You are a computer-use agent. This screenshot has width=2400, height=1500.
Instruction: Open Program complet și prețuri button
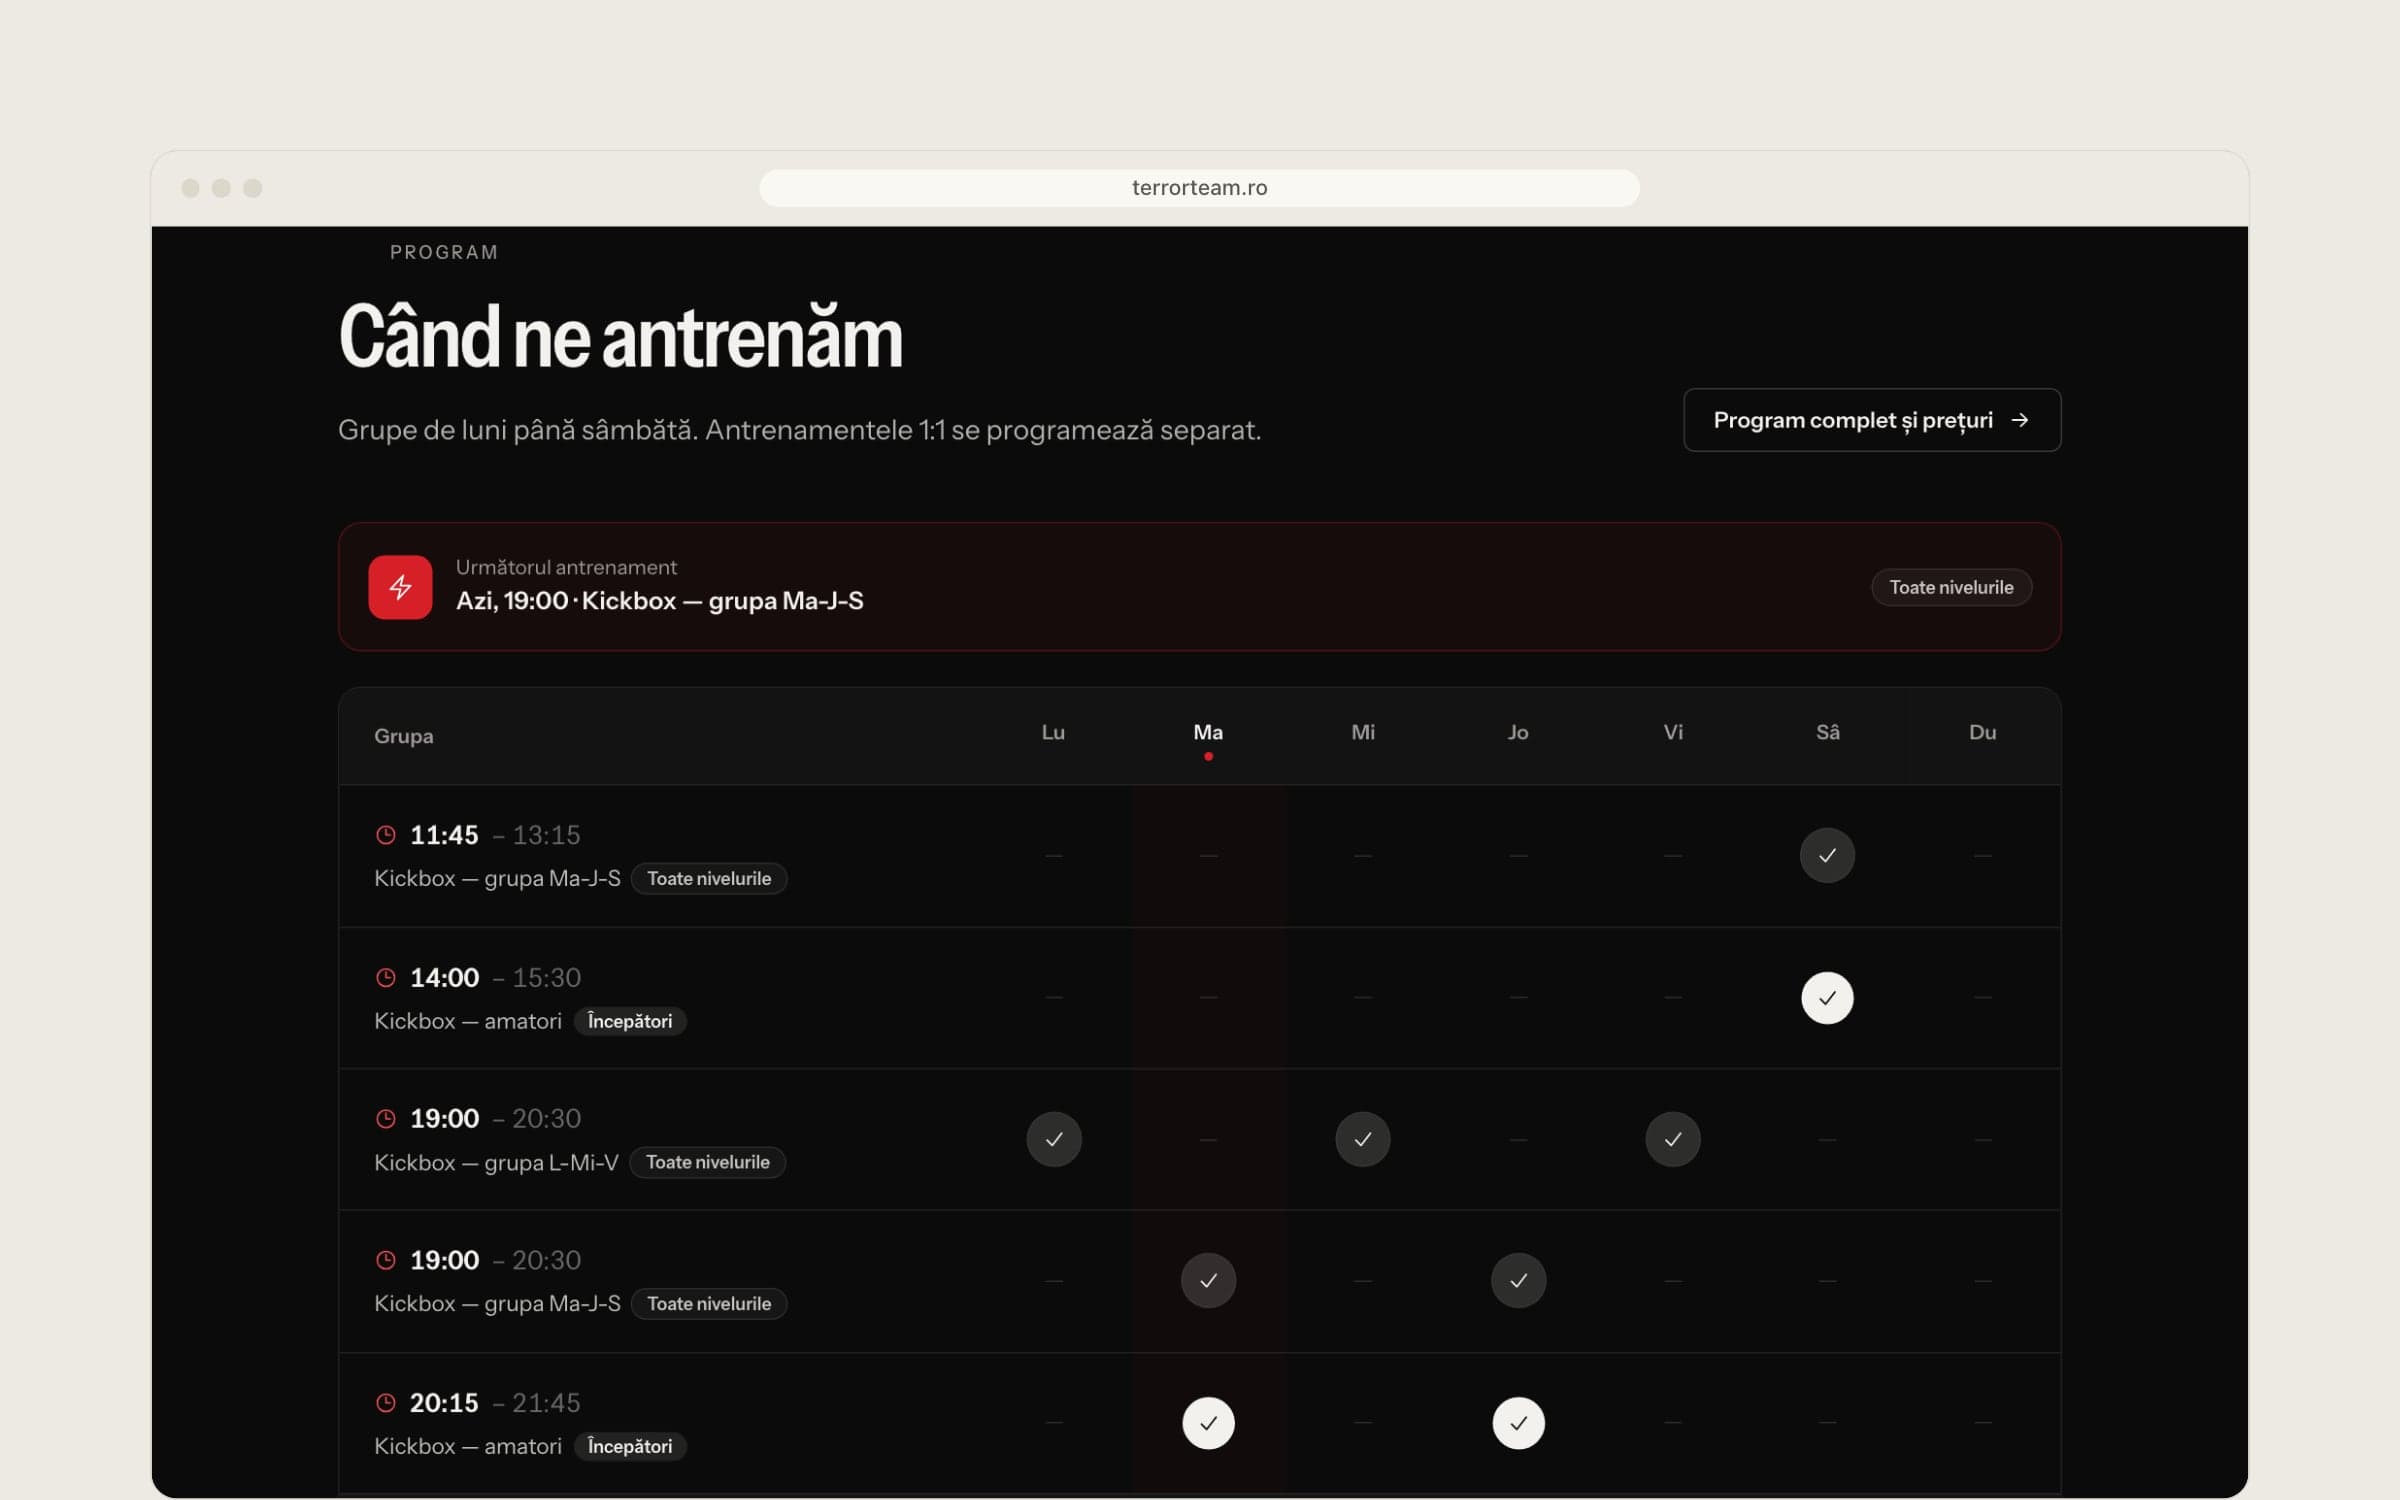click(x=1872, y=420)
